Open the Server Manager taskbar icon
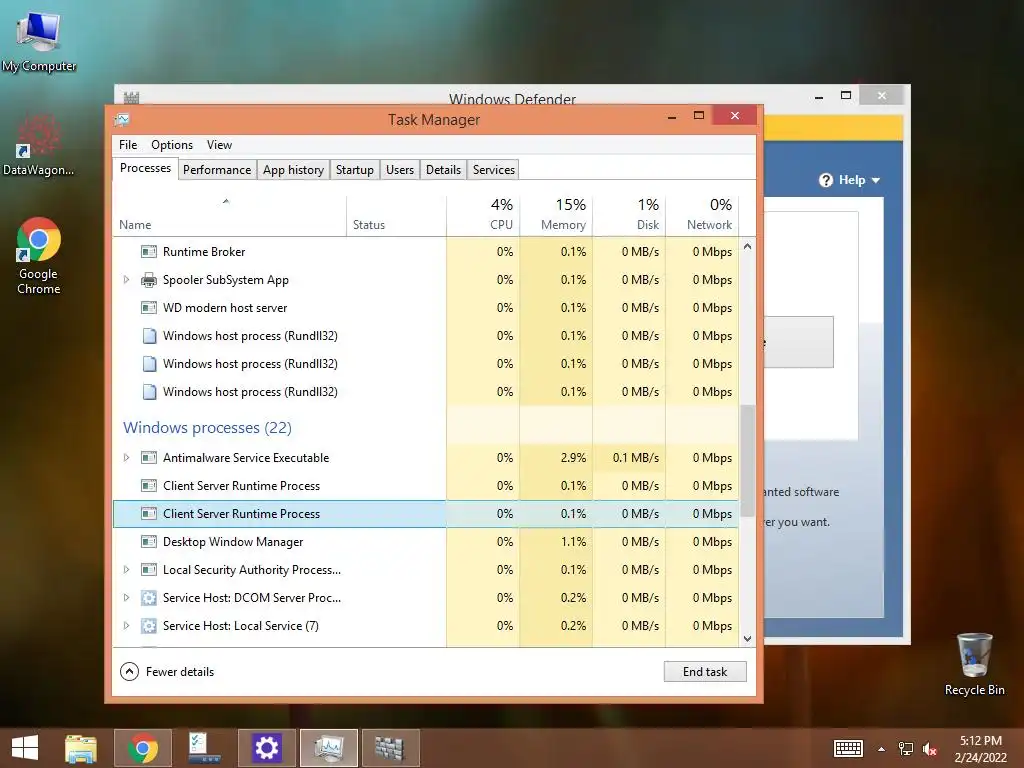The width and height of the screenshot is (1024, 768). (x=204, y=748)
